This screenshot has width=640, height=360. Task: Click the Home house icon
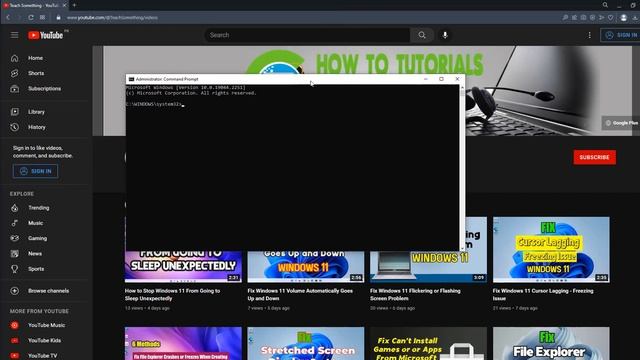[x=15, y=58]
